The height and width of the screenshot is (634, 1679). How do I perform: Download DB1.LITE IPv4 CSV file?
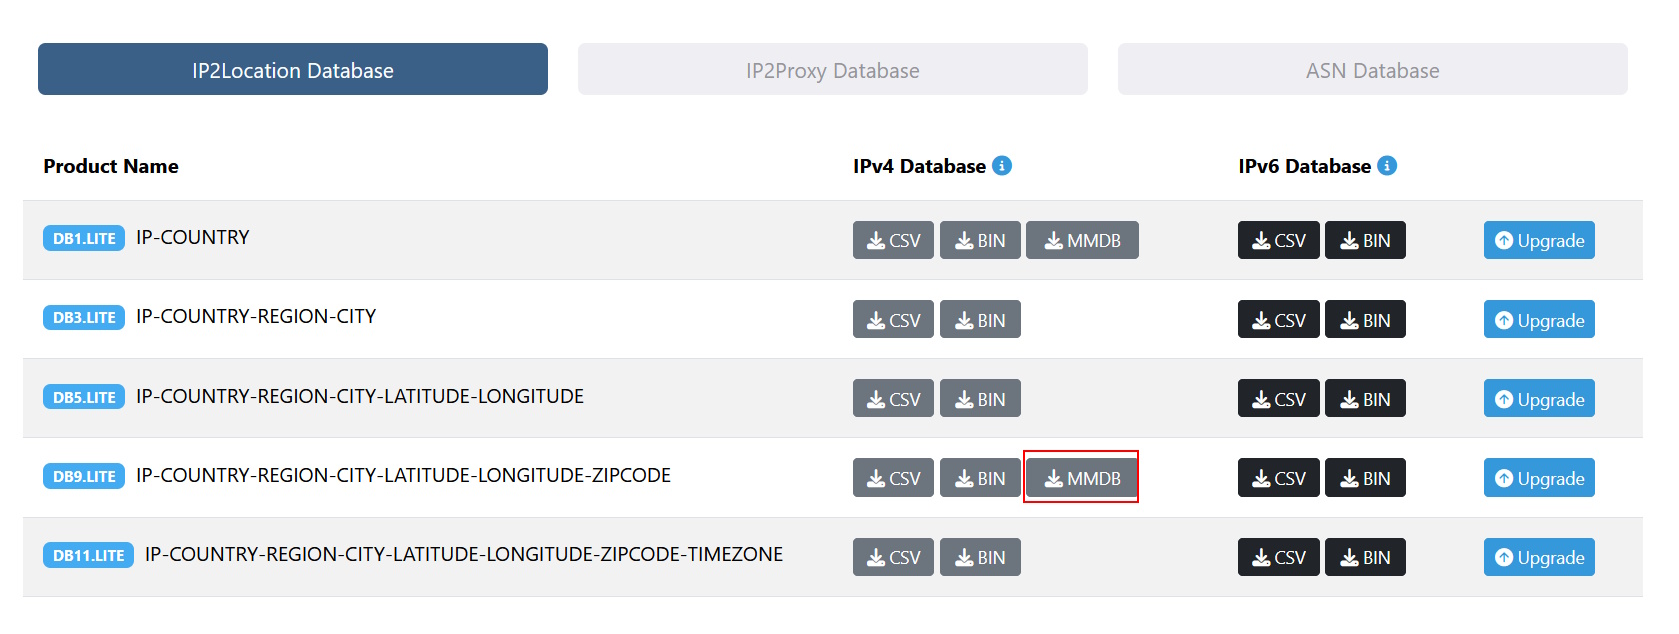[893, 240]
